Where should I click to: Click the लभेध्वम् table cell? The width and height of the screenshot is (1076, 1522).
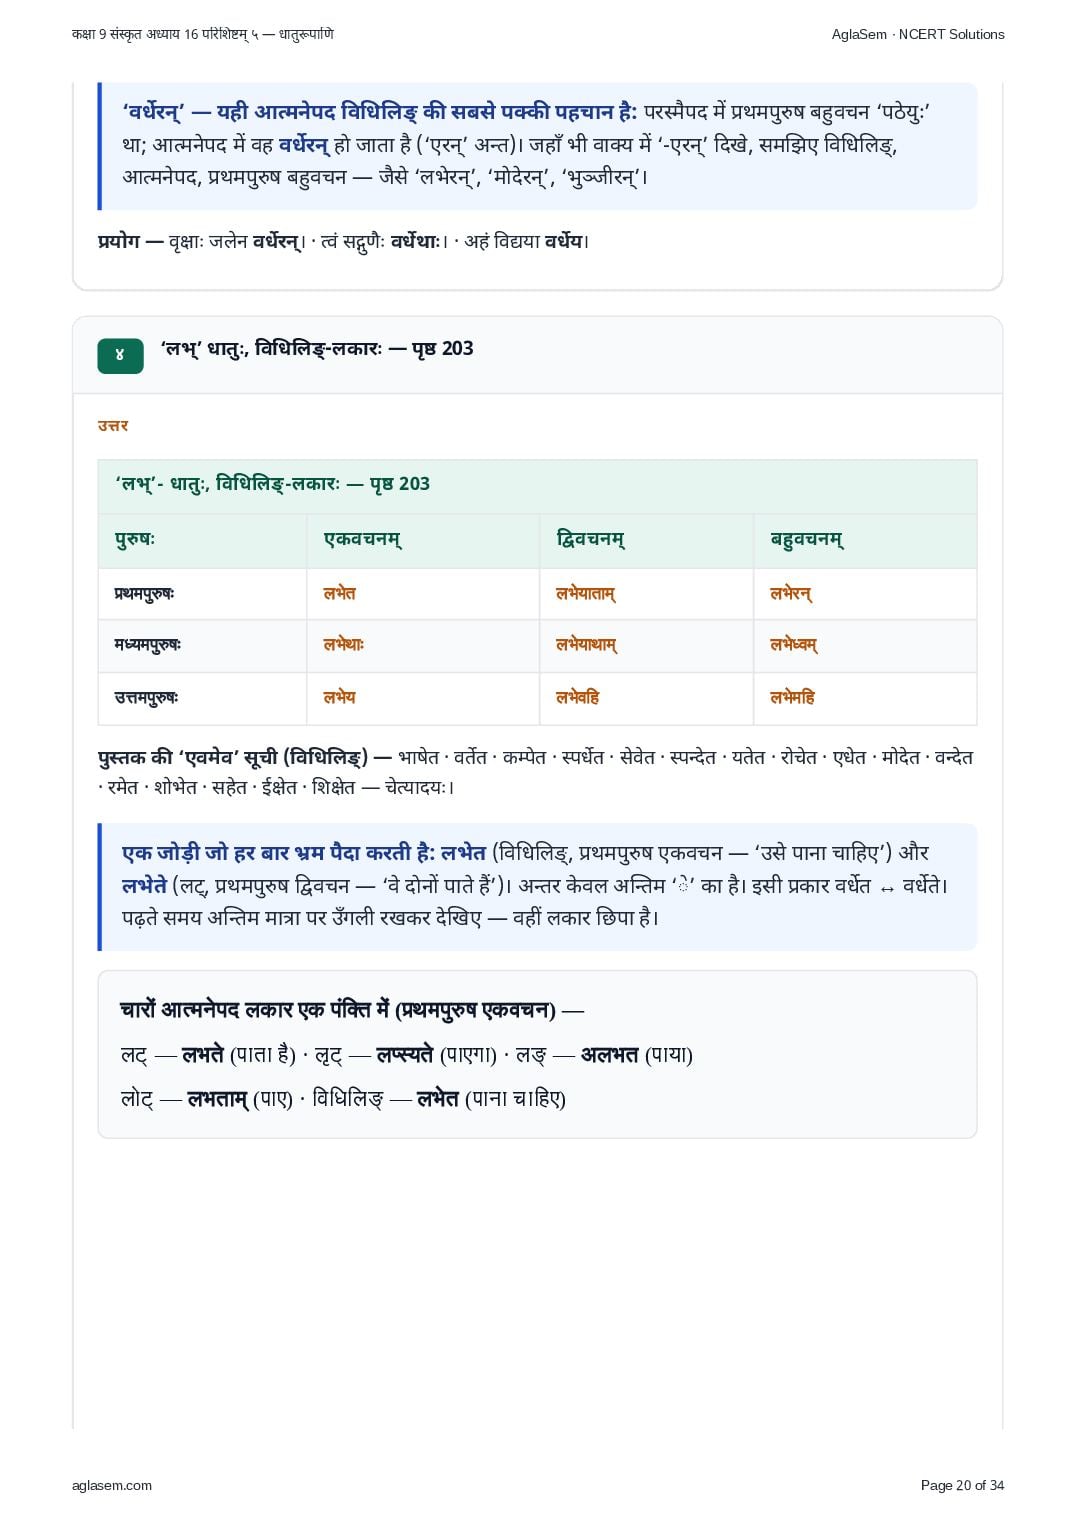[865, 646]
